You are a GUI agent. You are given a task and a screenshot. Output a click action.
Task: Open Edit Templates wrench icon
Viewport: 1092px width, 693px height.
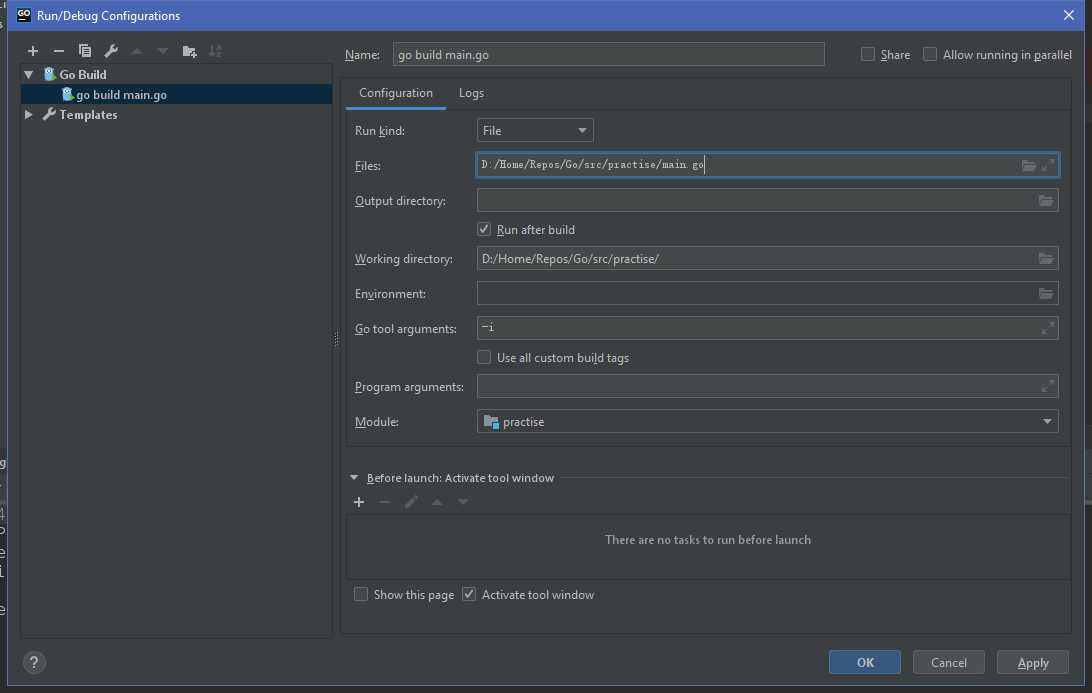[111, 51]
